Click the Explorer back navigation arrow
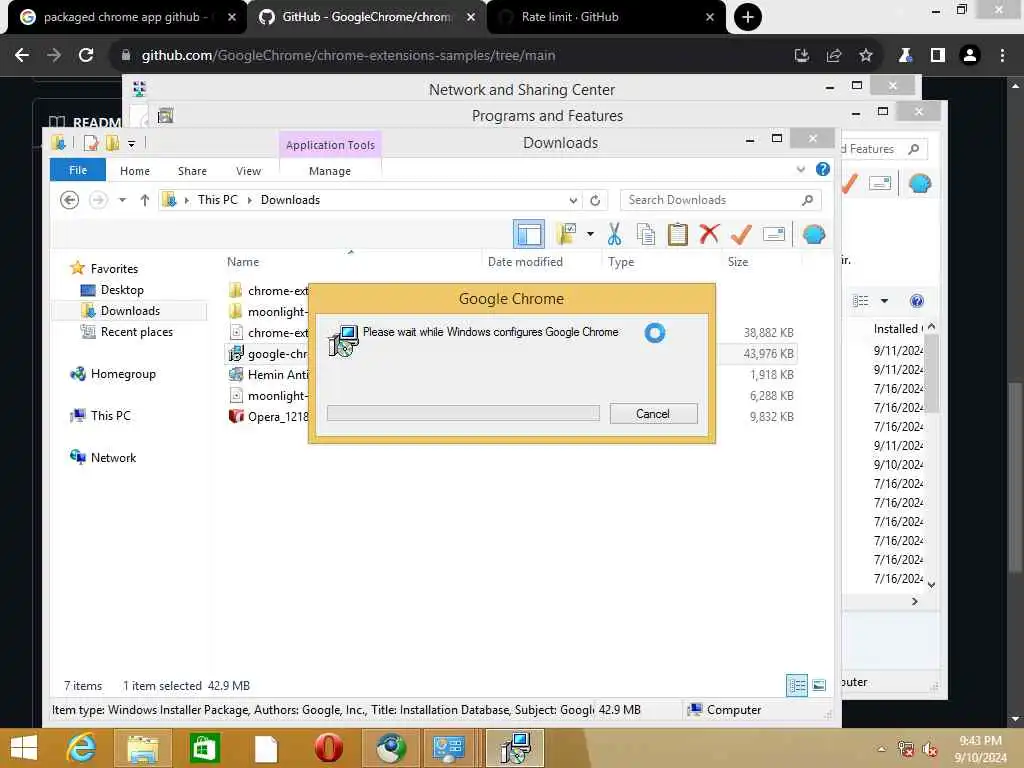The height and width of the screenshot is (768, 1024). point(69,200)
